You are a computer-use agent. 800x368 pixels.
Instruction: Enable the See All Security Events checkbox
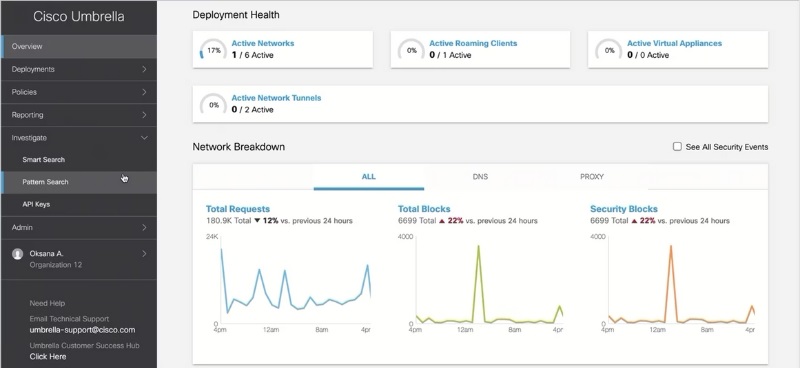pyautogui.click(x=677, y=146)
